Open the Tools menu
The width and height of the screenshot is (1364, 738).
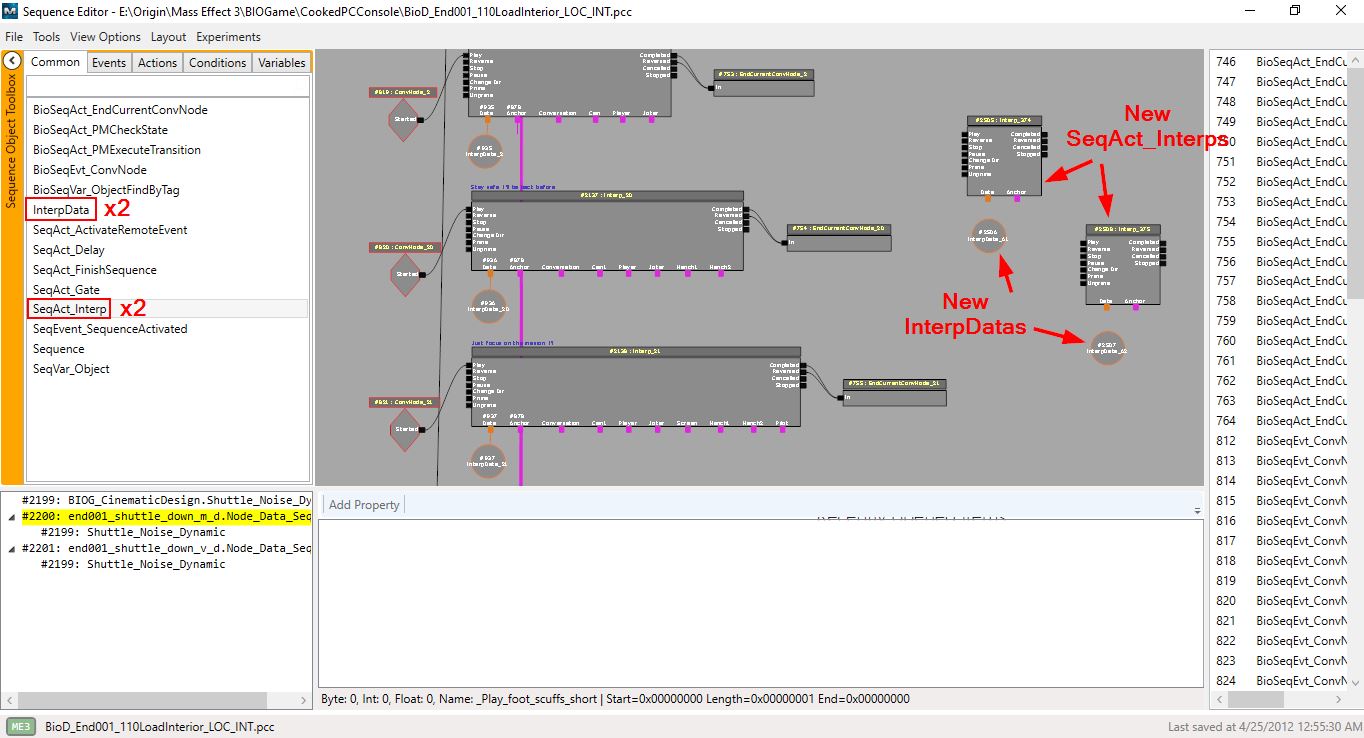46,37
